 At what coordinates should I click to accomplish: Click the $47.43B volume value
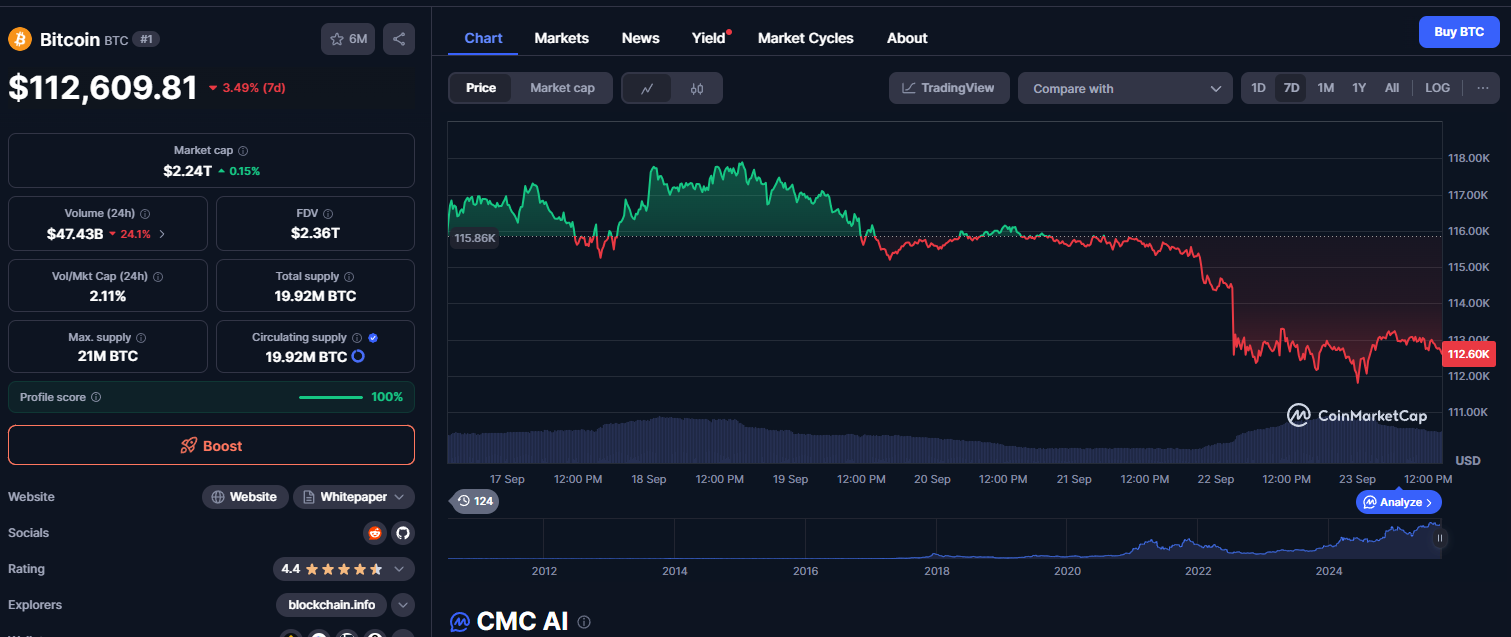(x=75, y=234)
